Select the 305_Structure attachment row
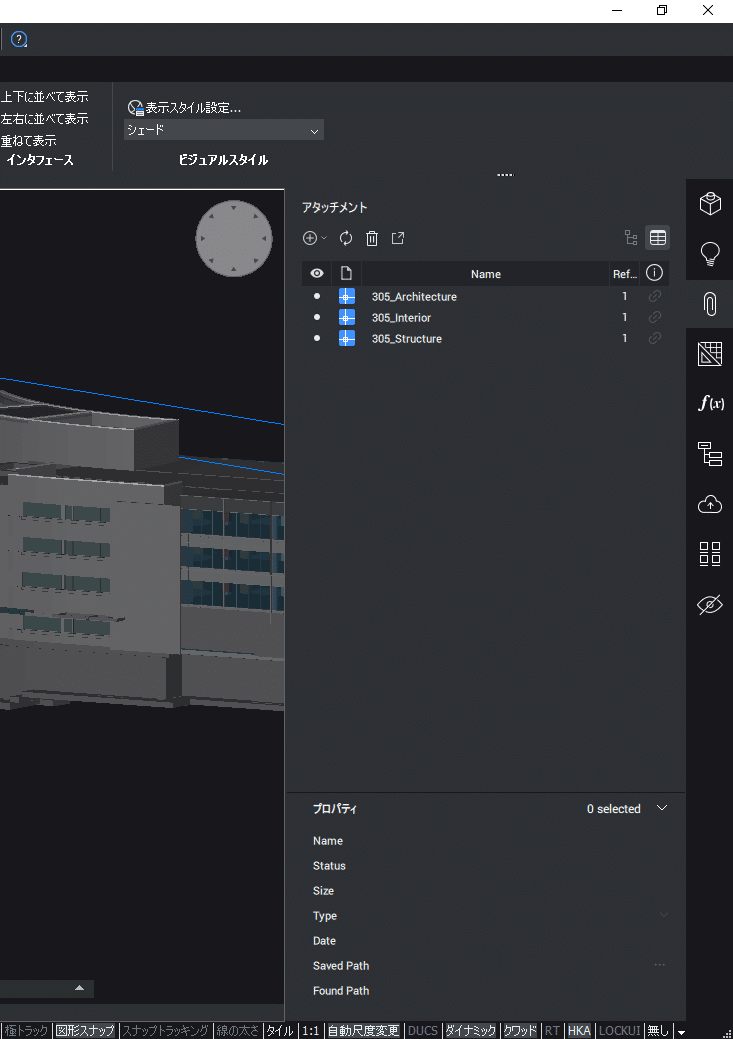Image resolution: width=733 pixels, height=1039 pixels. [x=485, y=338]
